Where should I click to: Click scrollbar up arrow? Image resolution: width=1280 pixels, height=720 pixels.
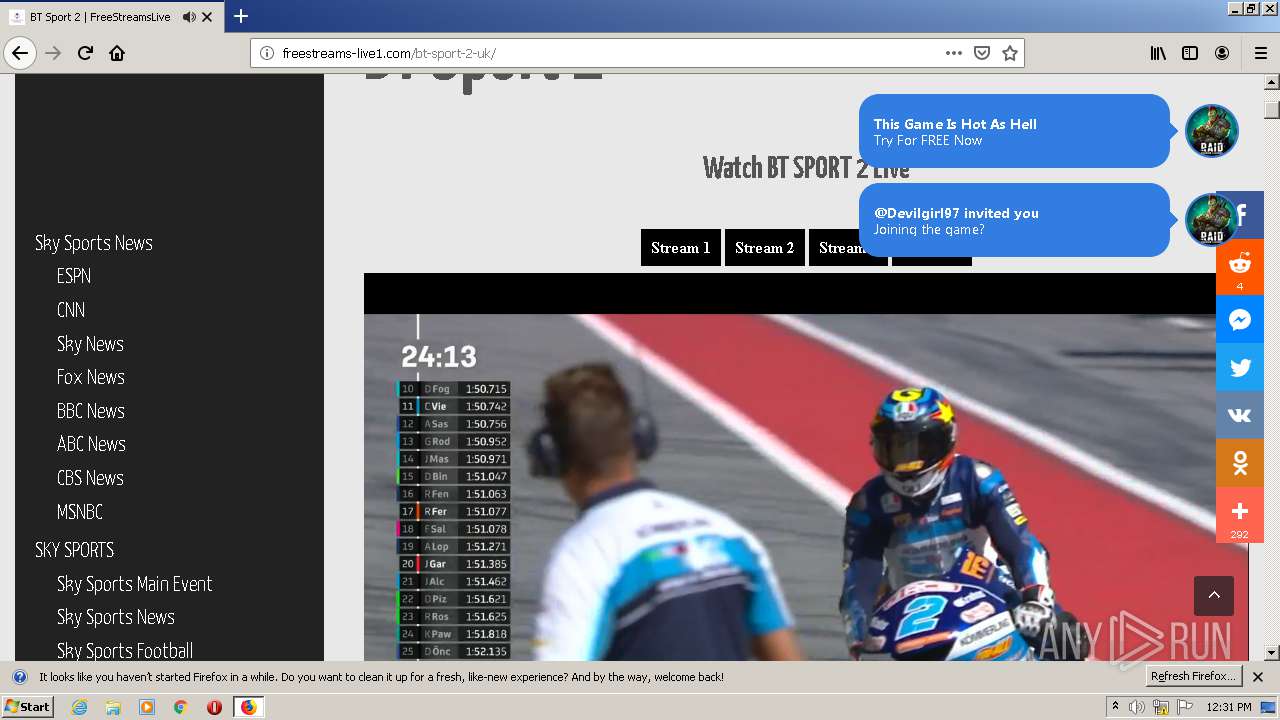[1272, 82]
